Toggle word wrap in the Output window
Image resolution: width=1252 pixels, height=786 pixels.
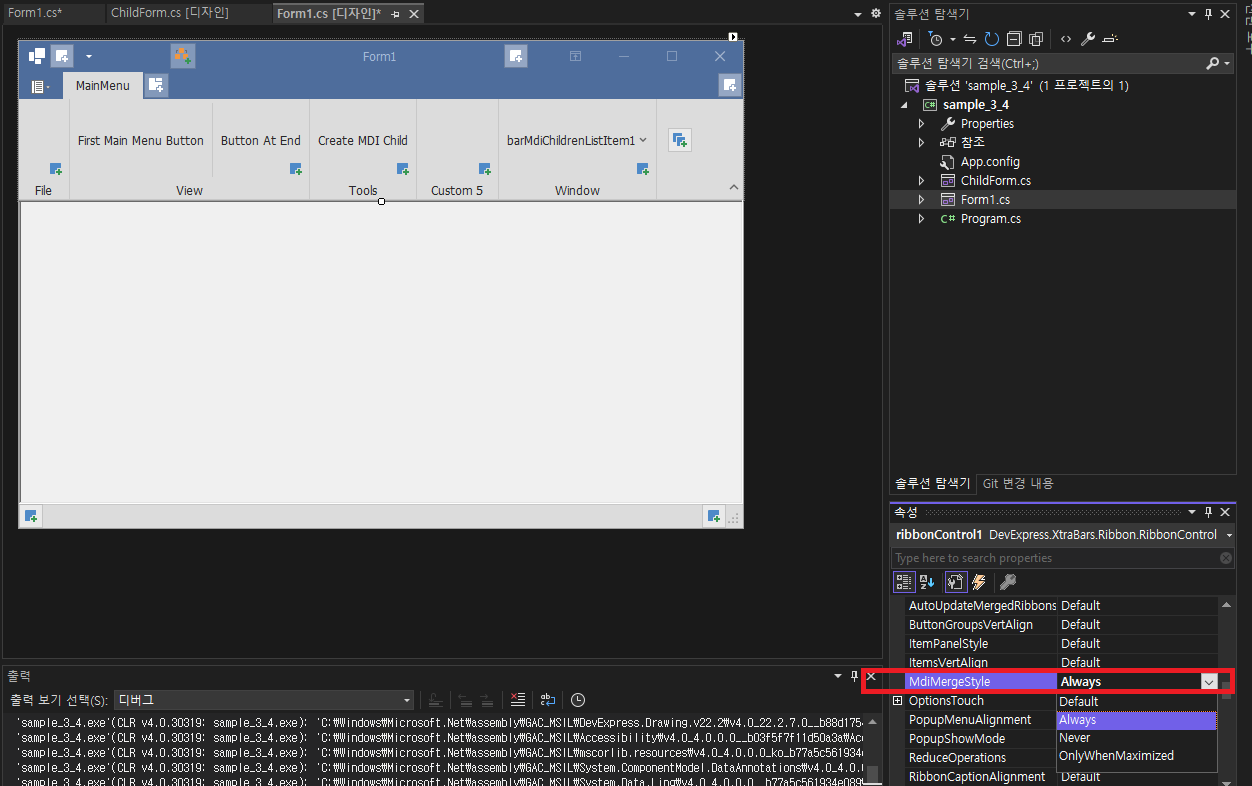point(548,700)
